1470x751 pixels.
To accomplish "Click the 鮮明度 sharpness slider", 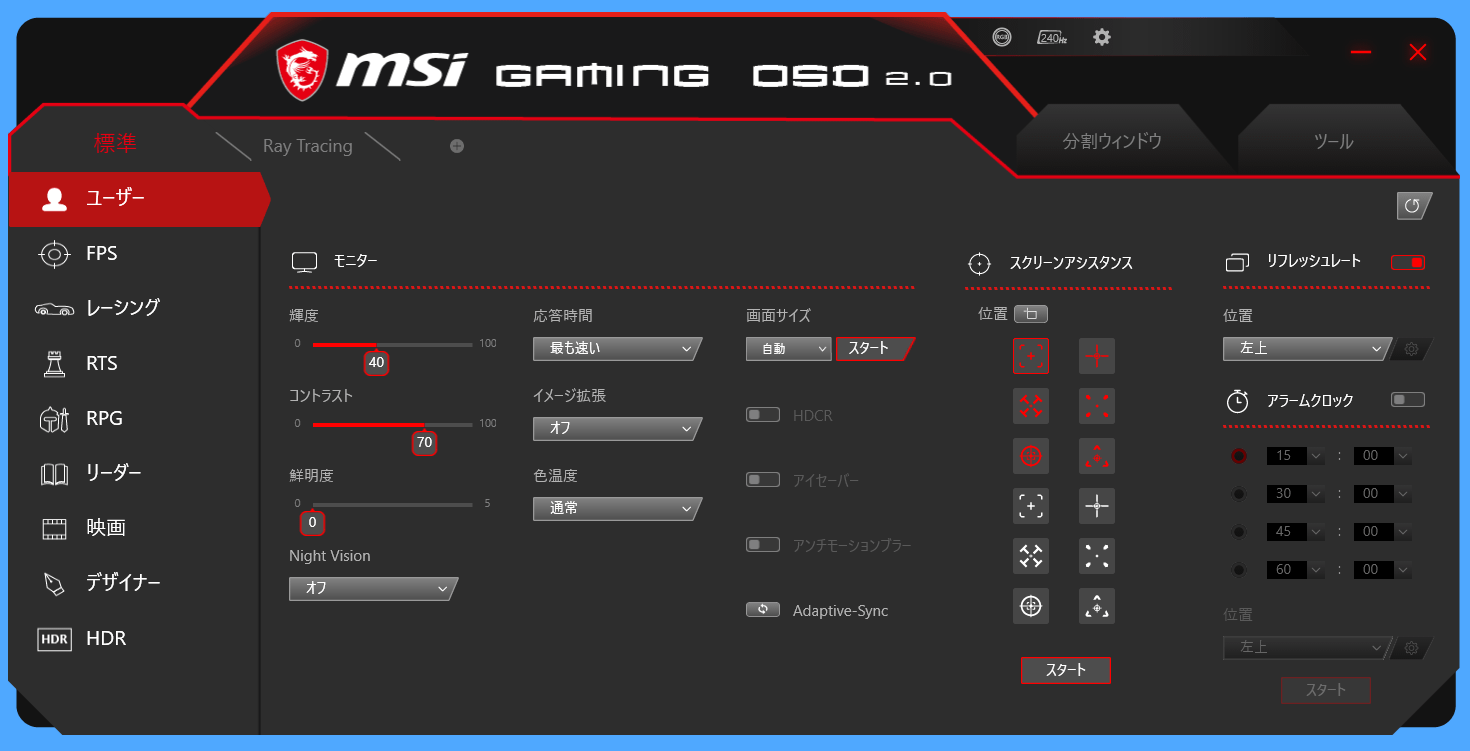I will pyautogui.click(x=392, y=505).
